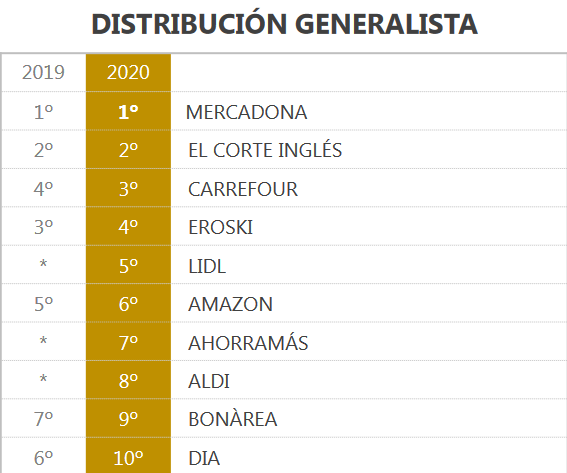Click the 2019 rank 6º for DIA
Viewport: 567px width, 473px height.
coord(43,458)
